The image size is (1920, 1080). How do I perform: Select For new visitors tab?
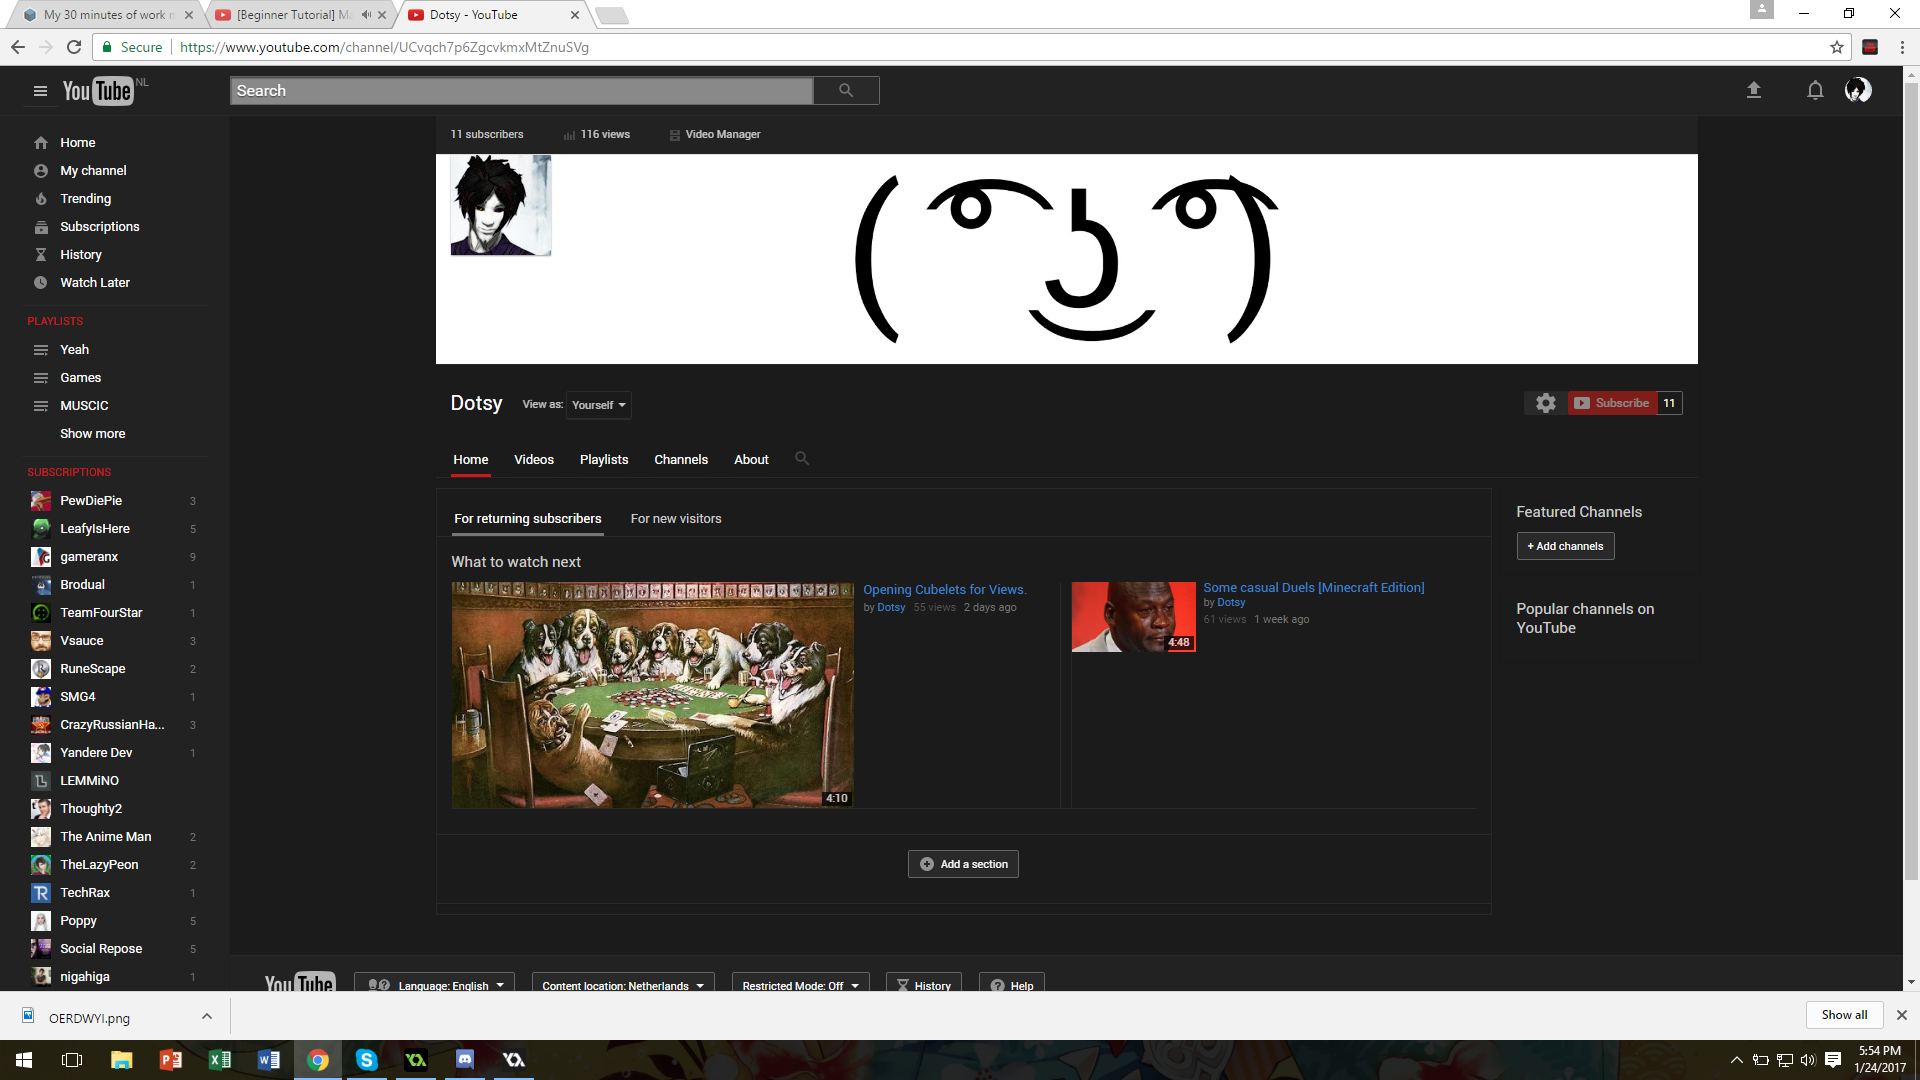click(676, 519)
